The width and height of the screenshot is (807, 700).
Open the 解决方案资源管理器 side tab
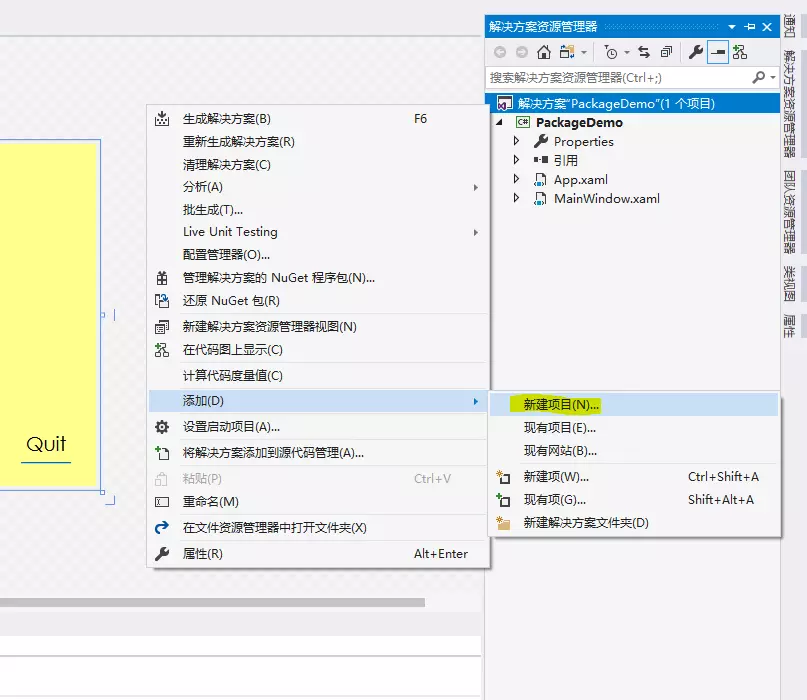790,103
